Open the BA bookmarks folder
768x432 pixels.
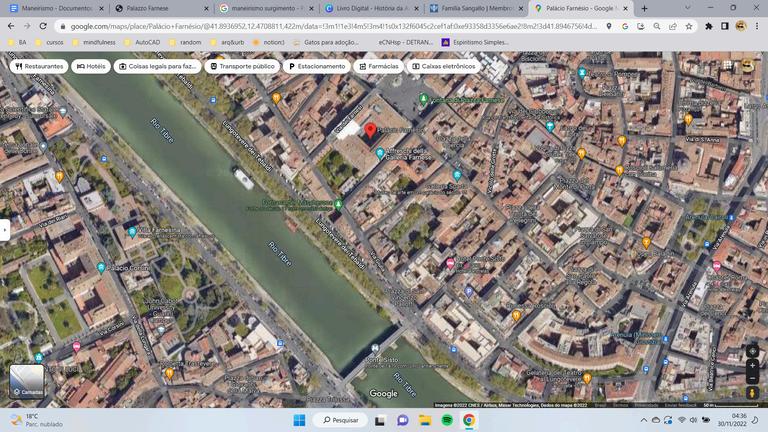(17, 43)
